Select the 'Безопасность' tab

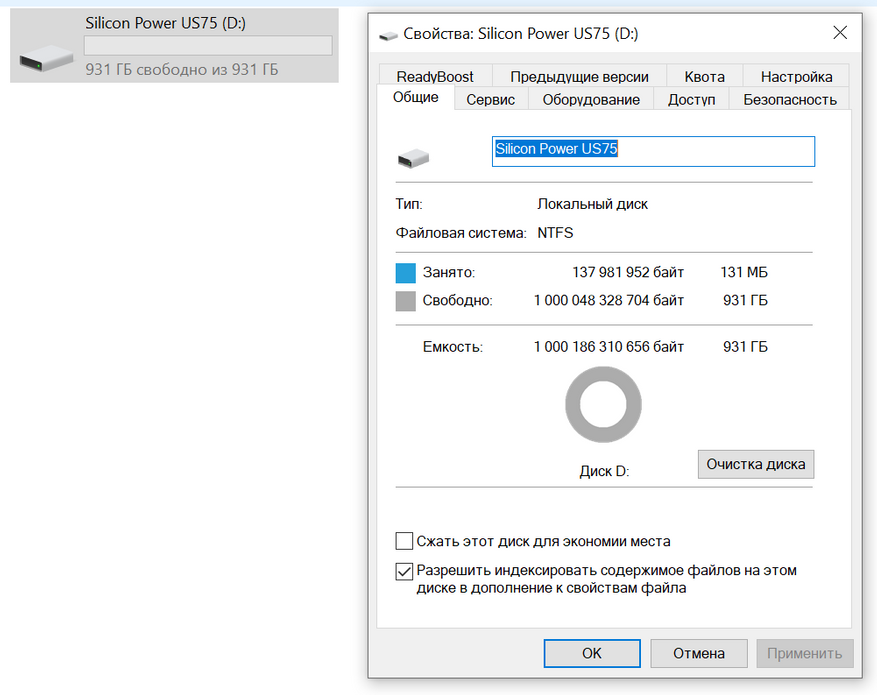pyautogui.click(x=789, y=99)
